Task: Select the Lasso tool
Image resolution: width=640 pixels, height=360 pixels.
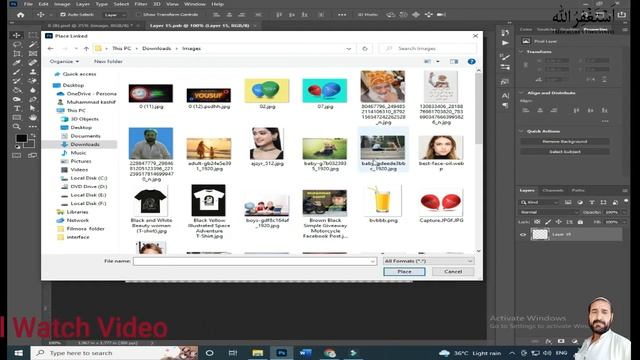Action: (x=17, y=44)
